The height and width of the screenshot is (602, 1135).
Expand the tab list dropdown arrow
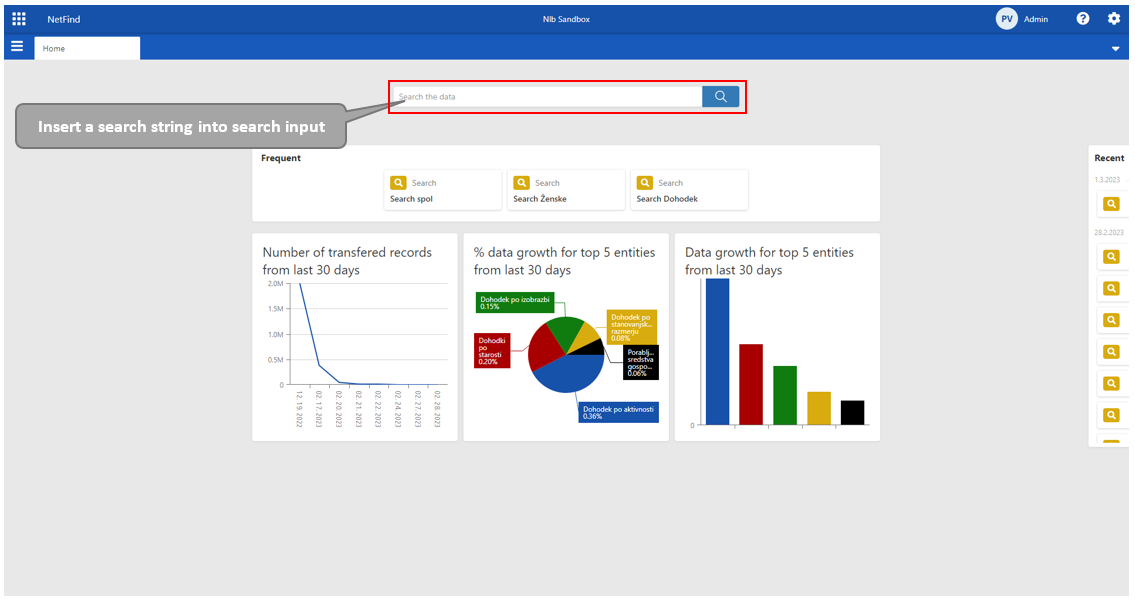click(x=1116, y=49)
